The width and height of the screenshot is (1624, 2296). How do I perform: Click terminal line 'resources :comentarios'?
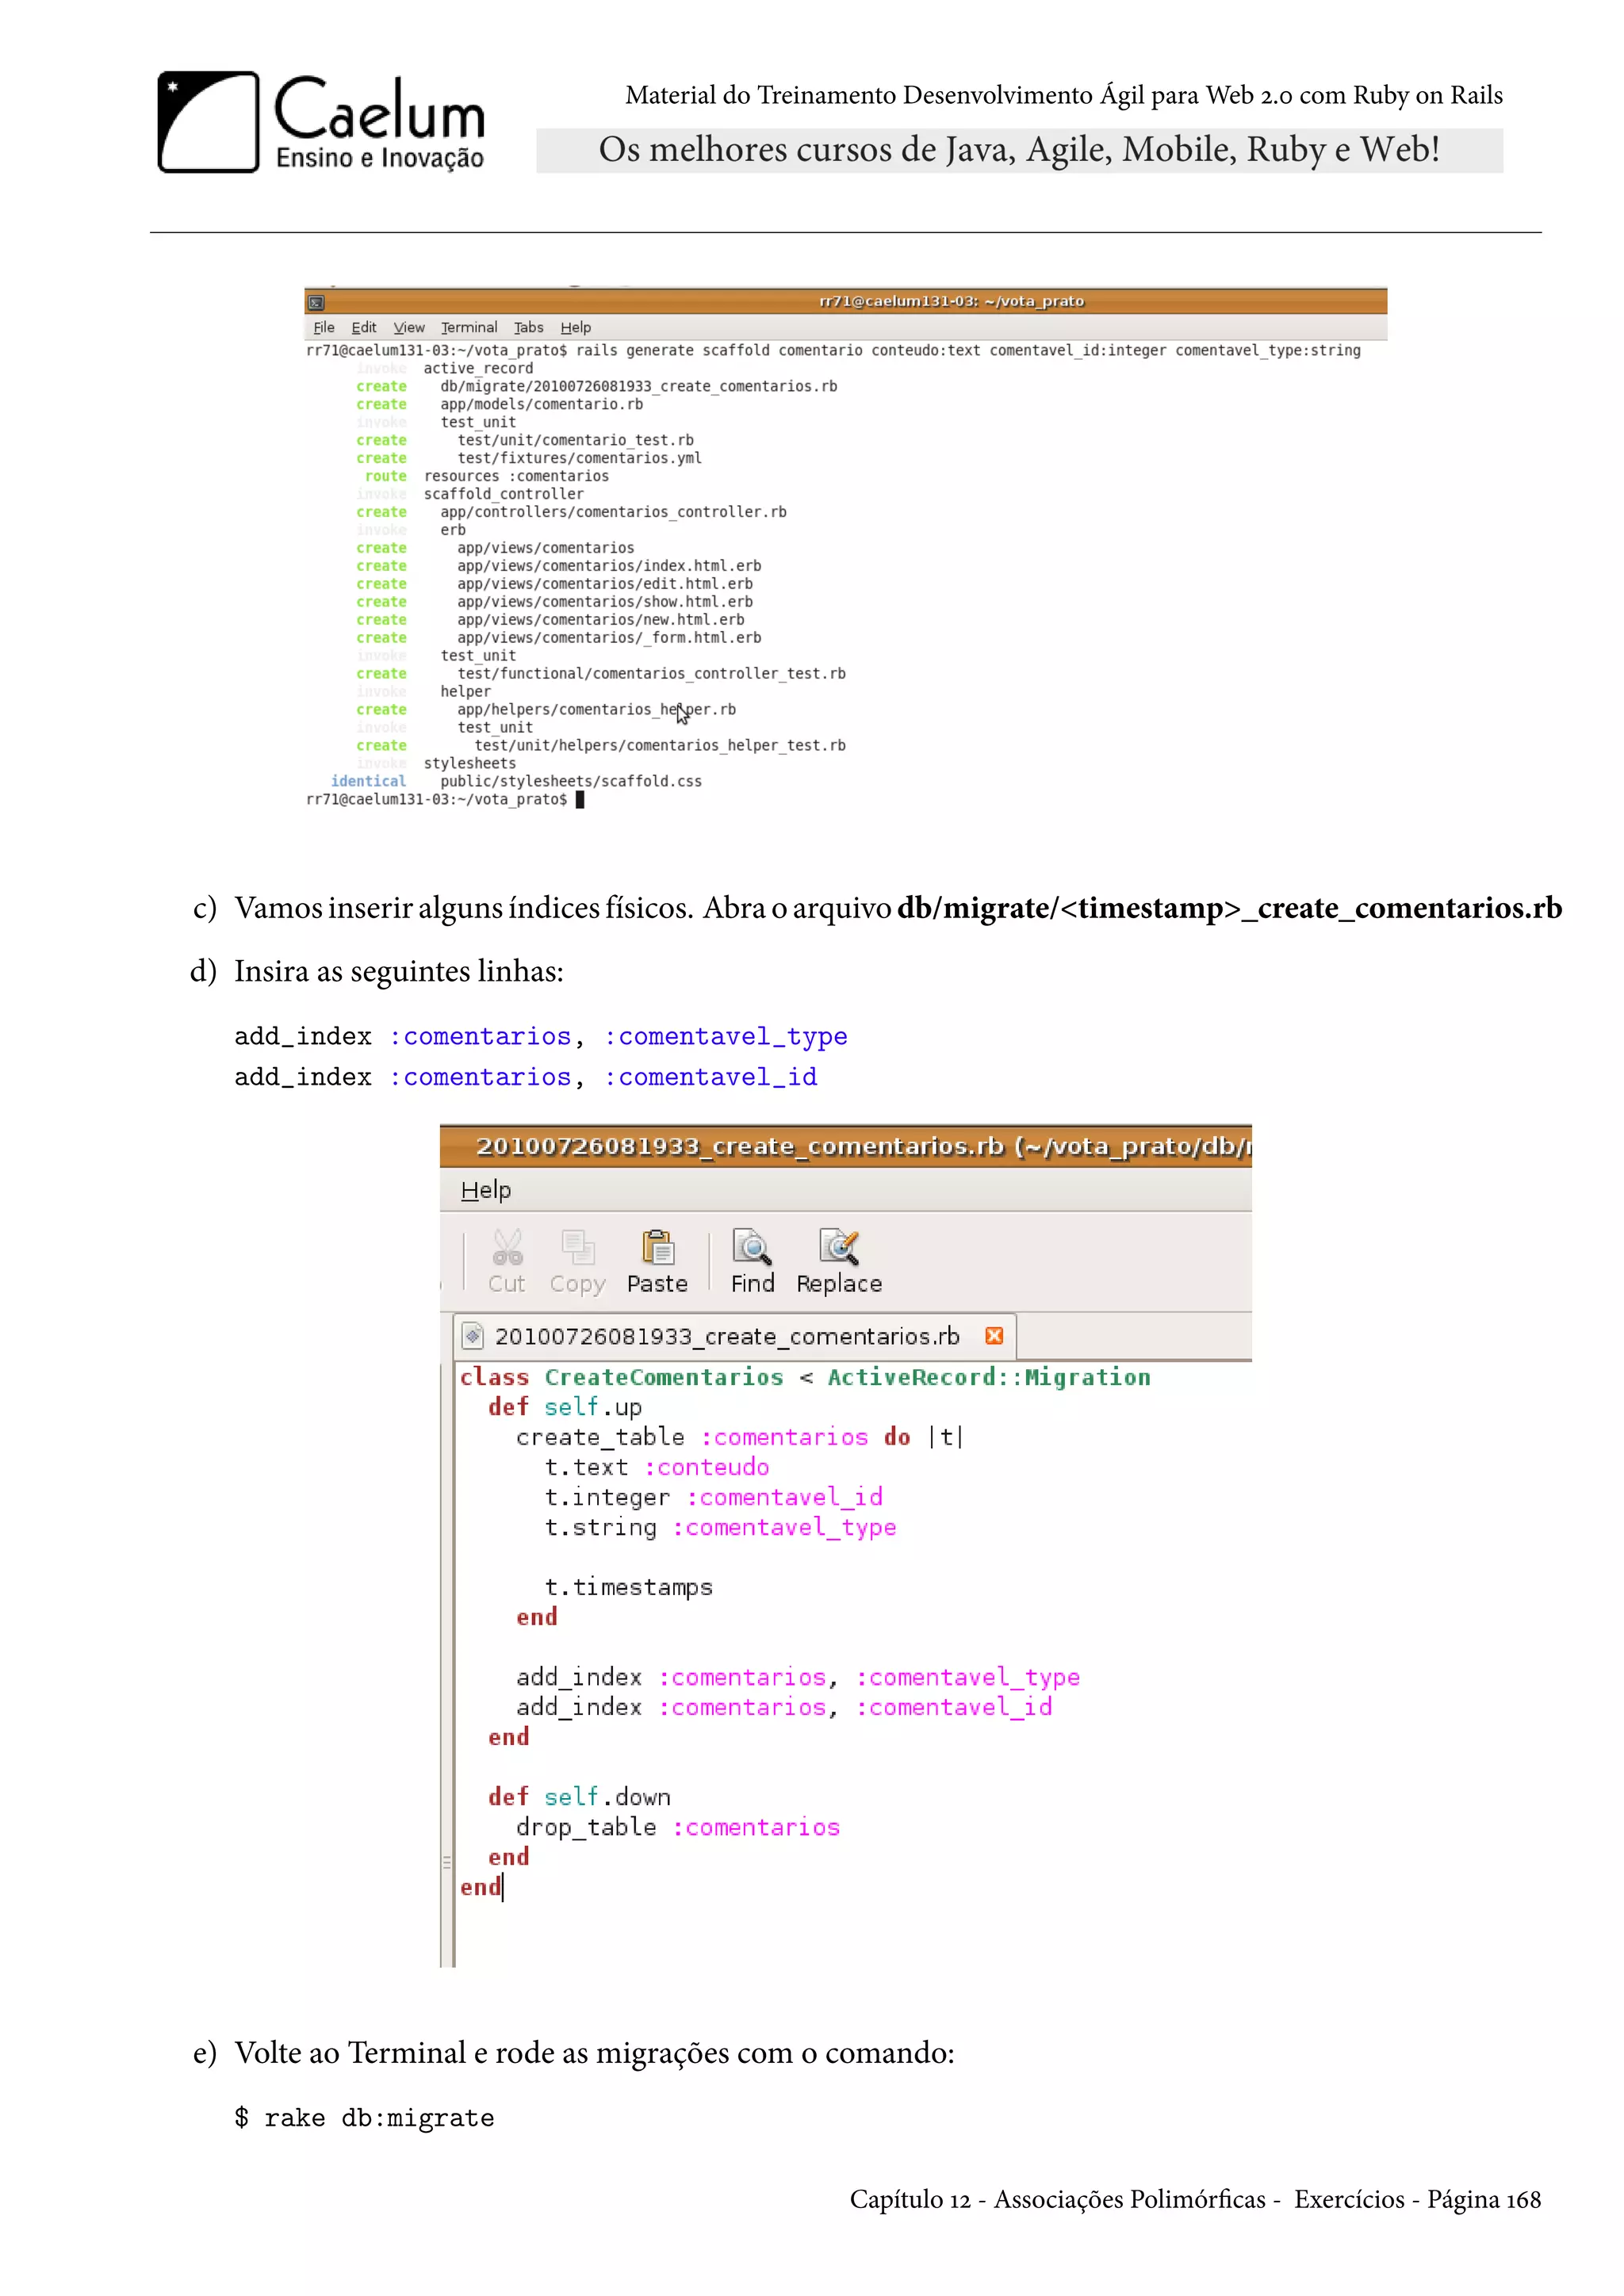(x=516, y=476)
